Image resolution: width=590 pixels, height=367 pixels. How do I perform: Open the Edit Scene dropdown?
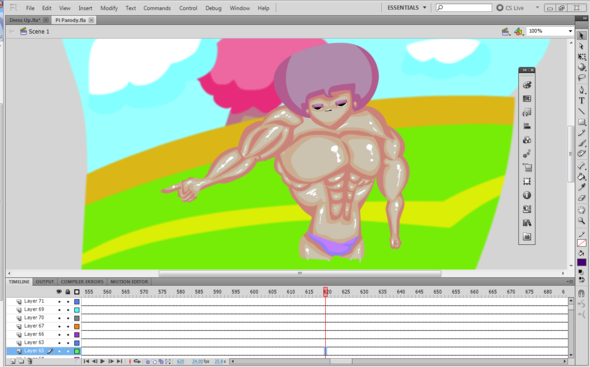click(506, 32)
